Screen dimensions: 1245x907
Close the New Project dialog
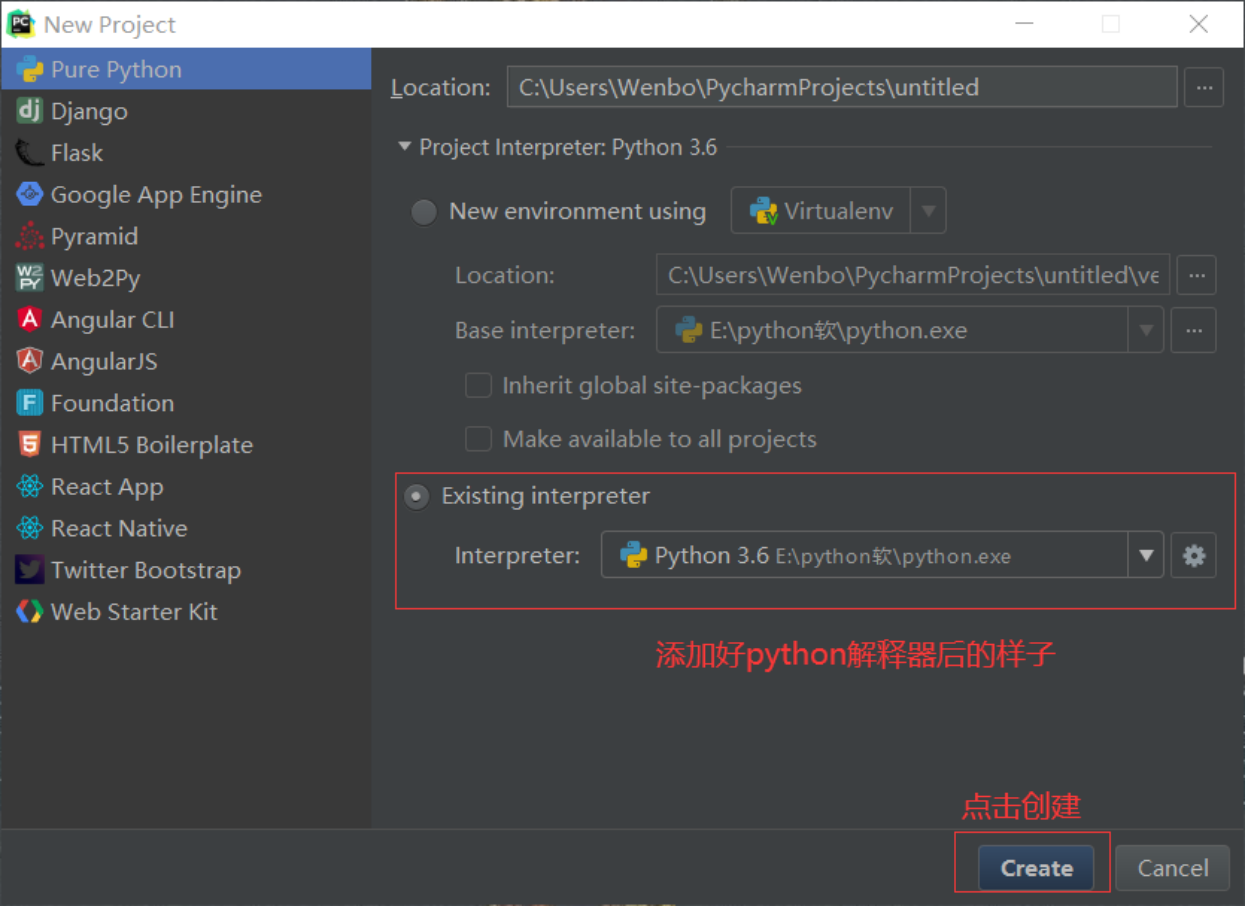point(1199,24)
